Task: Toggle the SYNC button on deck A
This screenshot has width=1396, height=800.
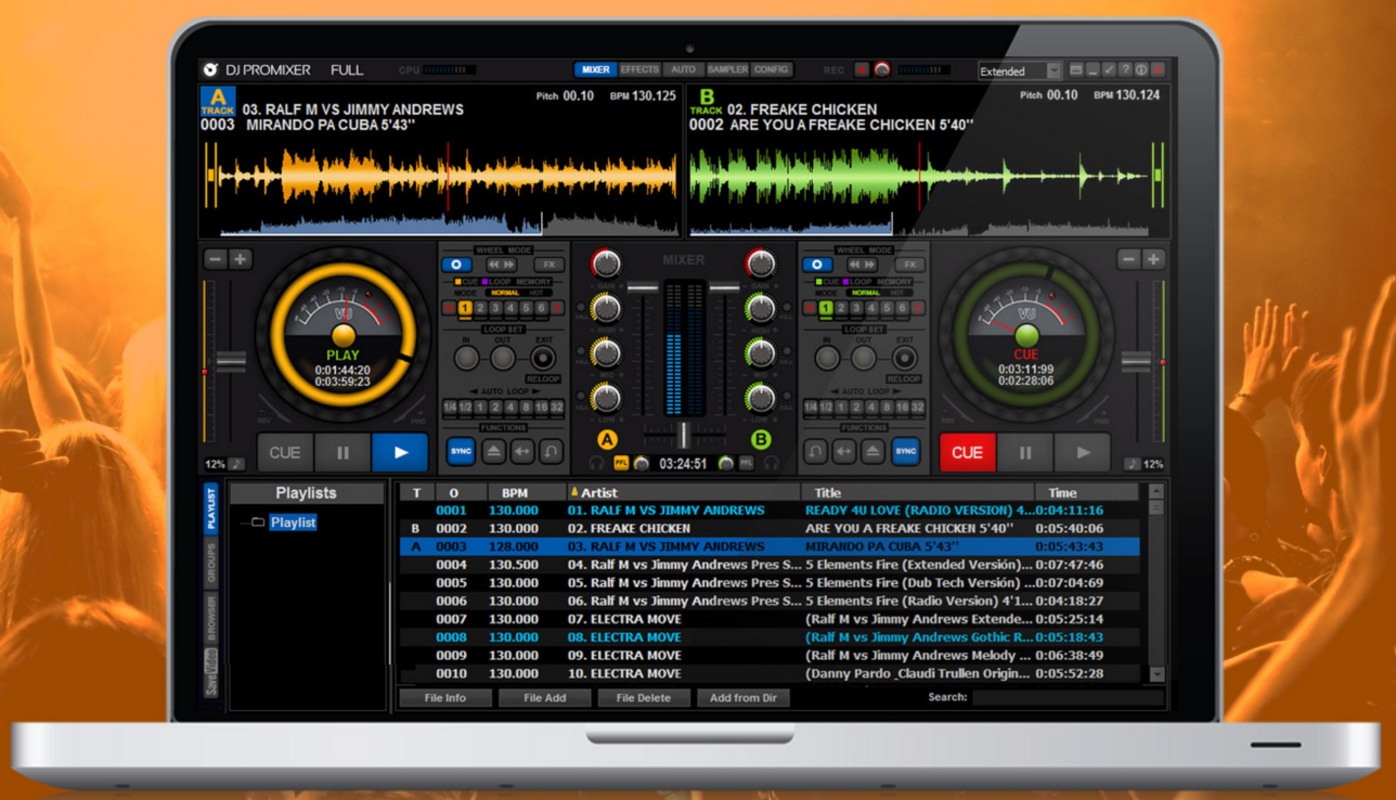Action: (461, 452)
